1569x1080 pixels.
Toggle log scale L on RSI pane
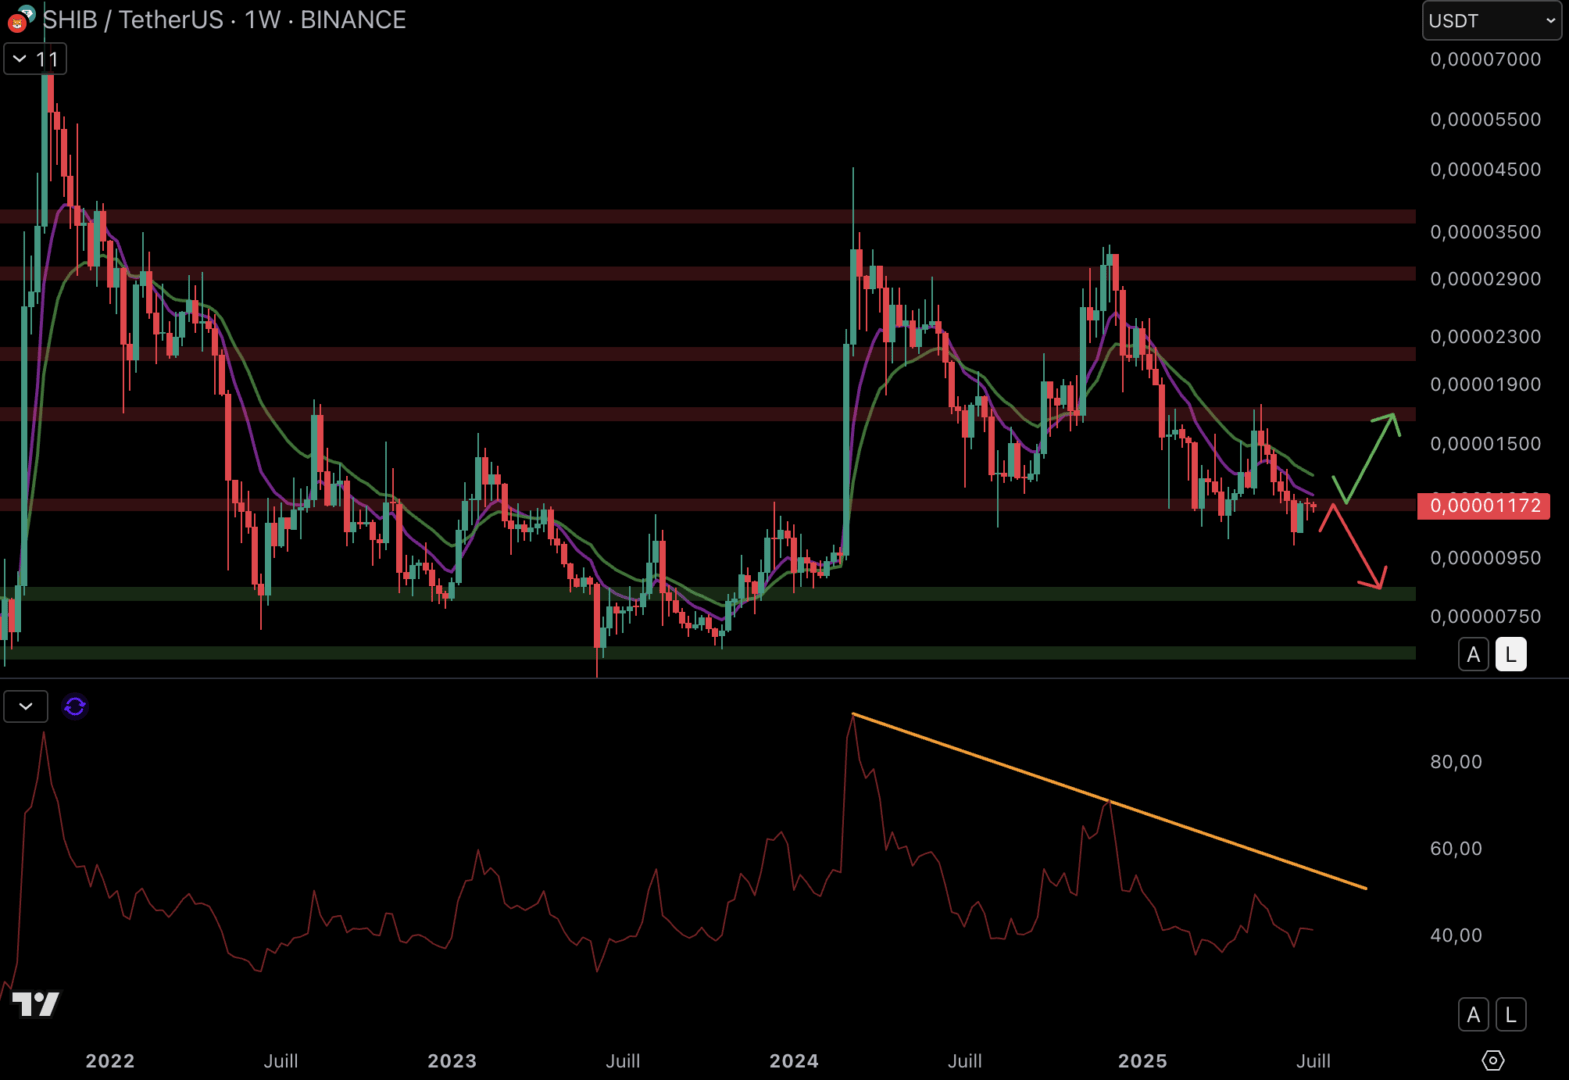pos(1511,1015)
